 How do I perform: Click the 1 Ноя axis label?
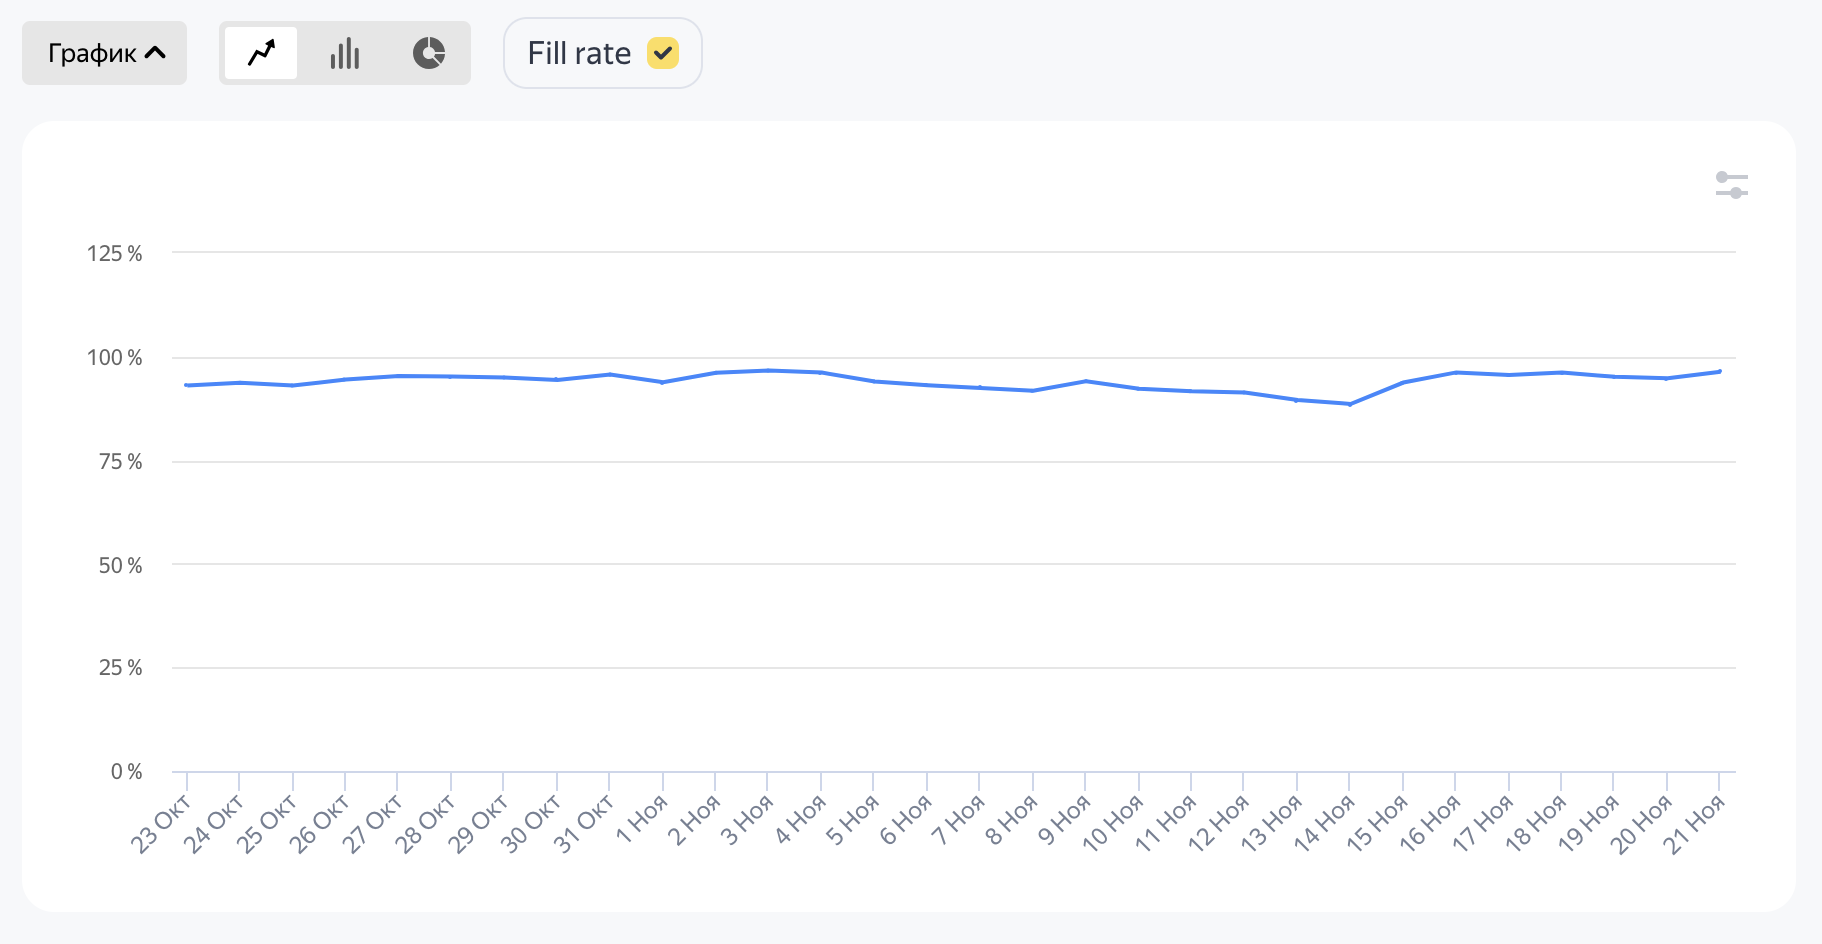(x=641, y=820)
